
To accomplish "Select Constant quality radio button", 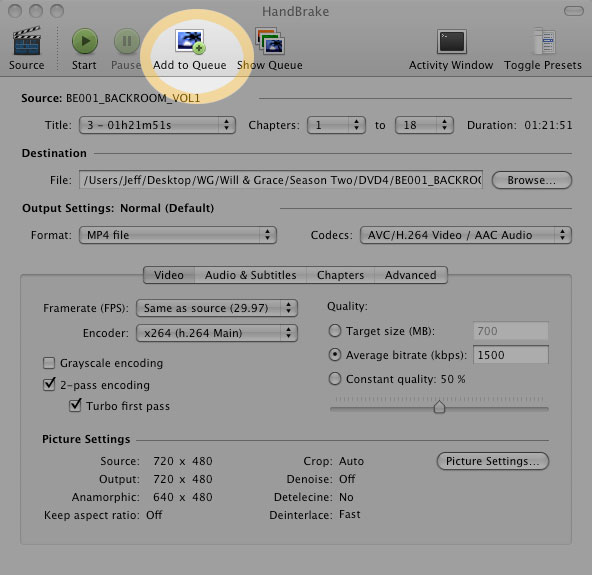I will 335,379.
